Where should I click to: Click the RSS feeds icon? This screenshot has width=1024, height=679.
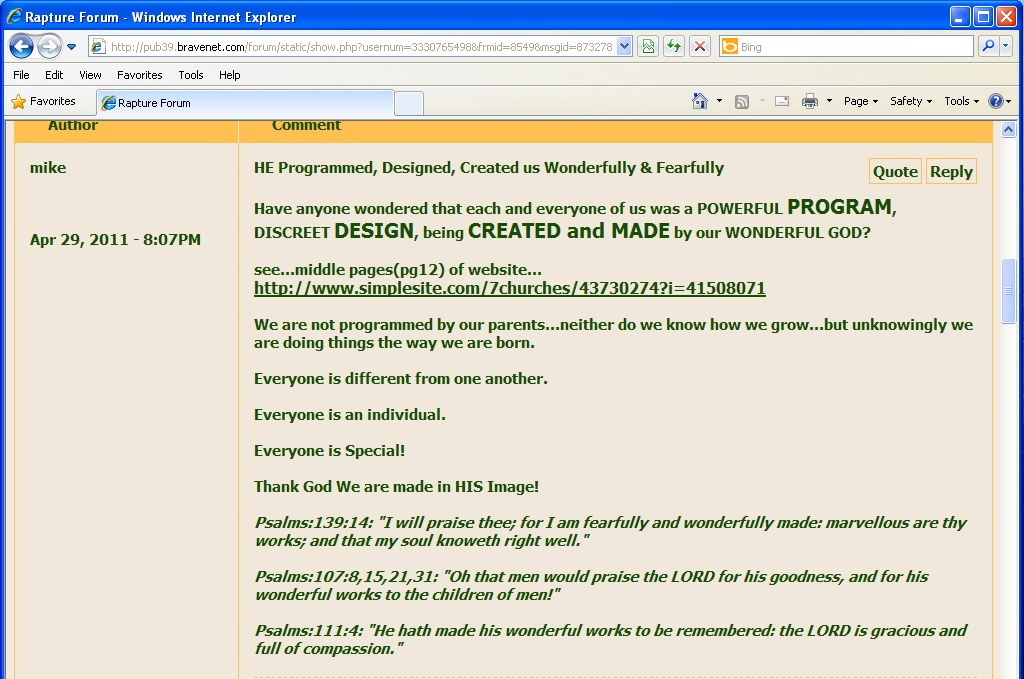click(742, 101)
